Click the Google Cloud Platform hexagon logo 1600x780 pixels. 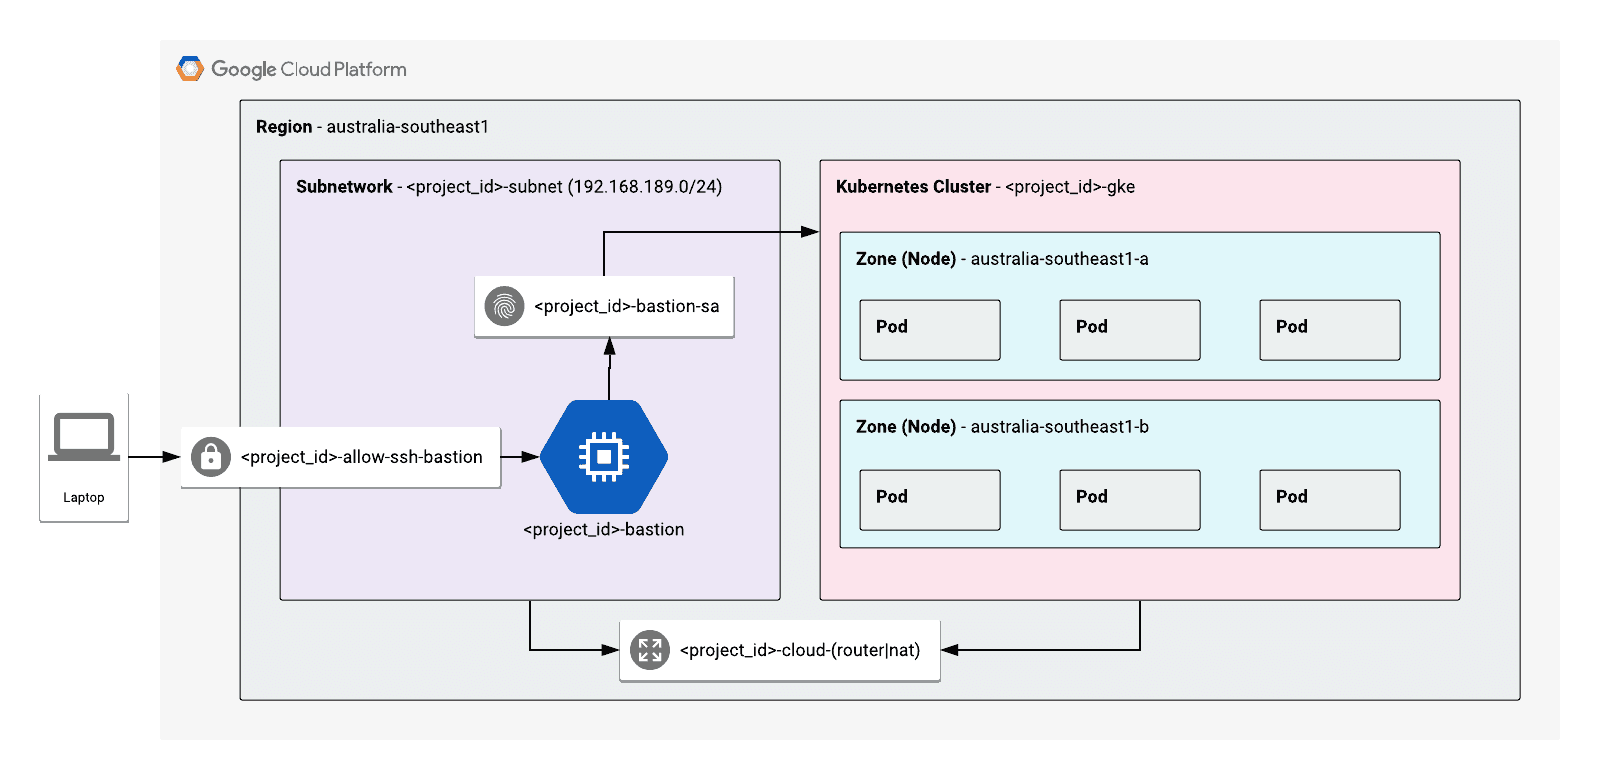[190, 69]
